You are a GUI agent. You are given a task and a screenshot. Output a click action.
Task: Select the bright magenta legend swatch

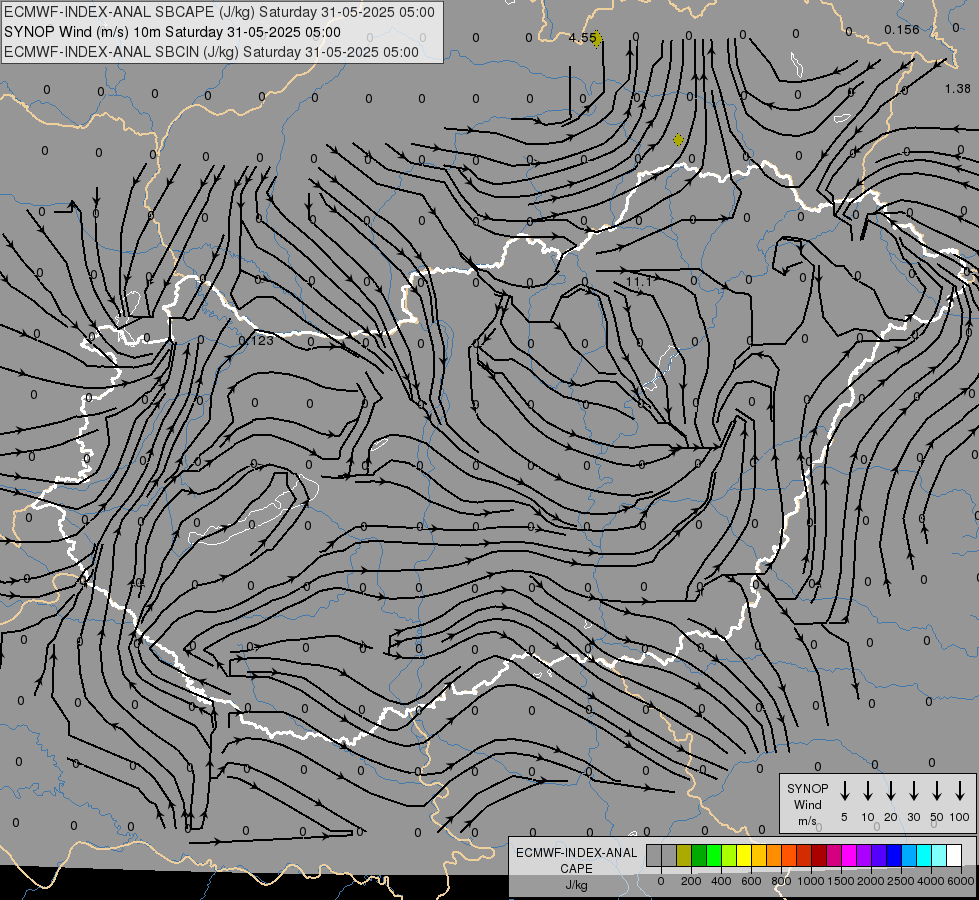click(x=849, y=855)
